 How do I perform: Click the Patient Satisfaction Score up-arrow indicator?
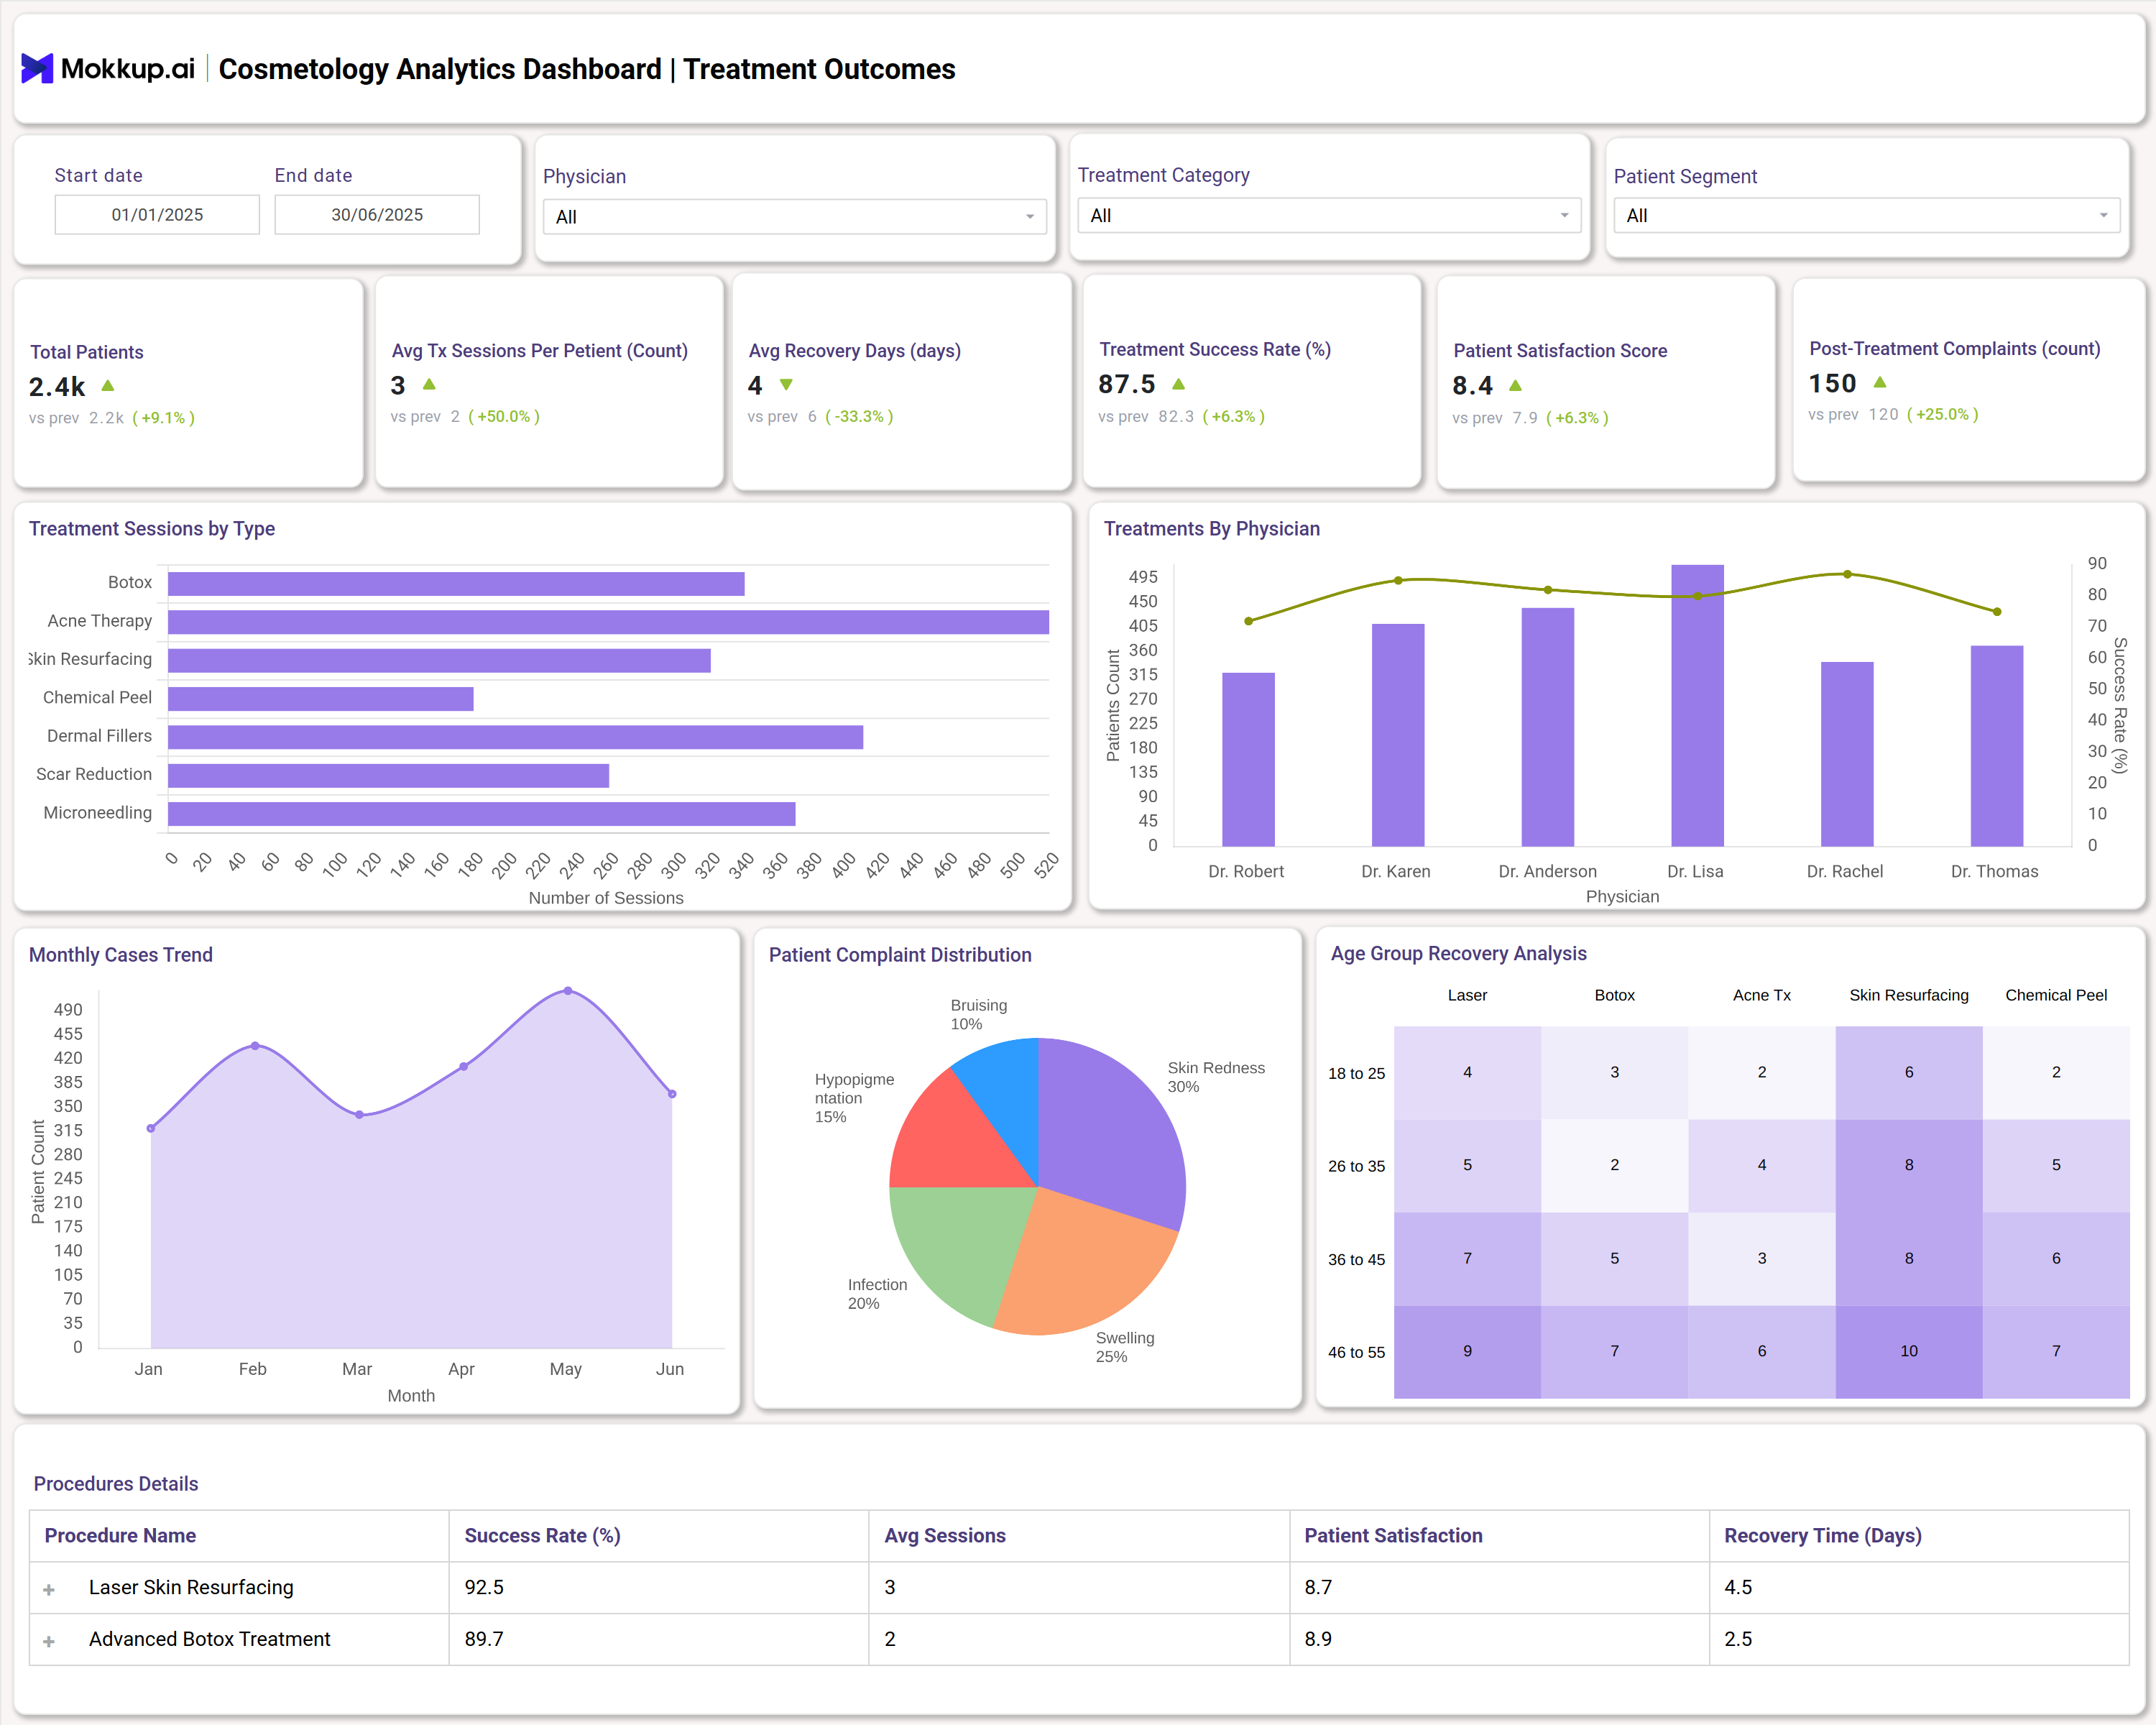coord(1515,385)
